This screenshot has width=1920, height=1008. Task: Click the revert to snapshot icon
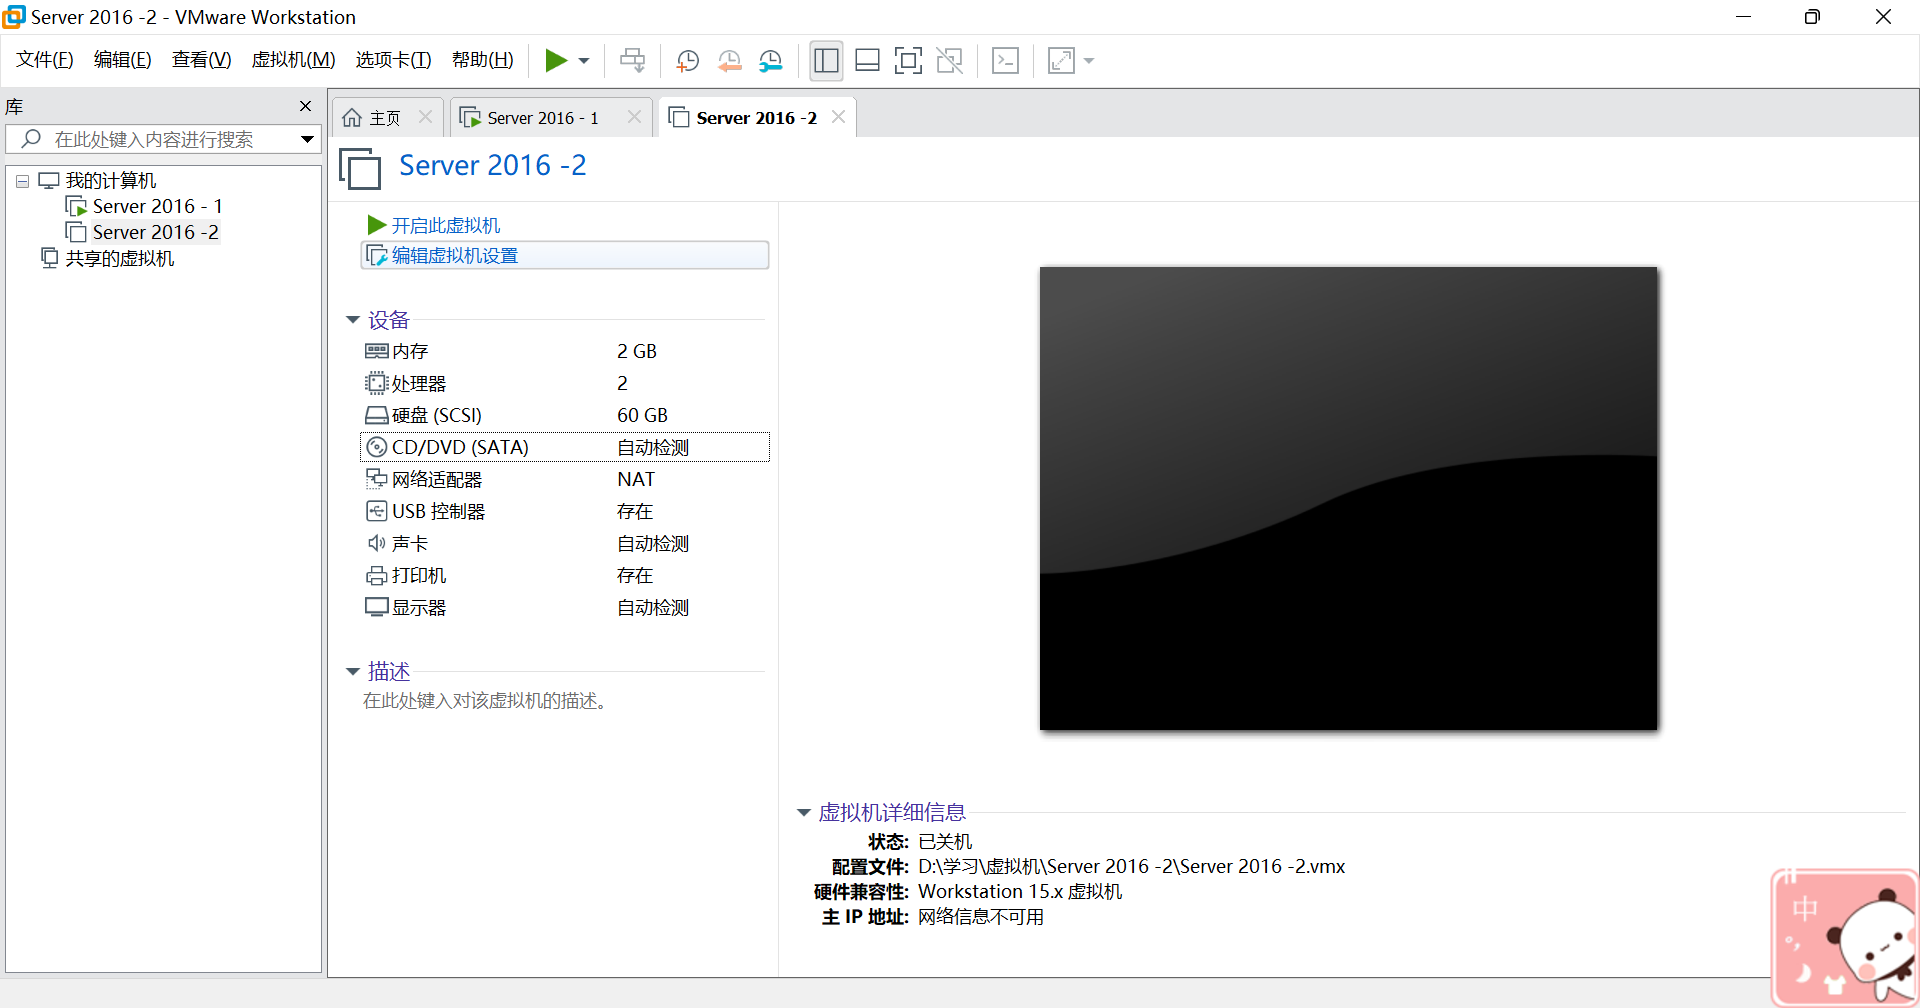tap(729, 61)
